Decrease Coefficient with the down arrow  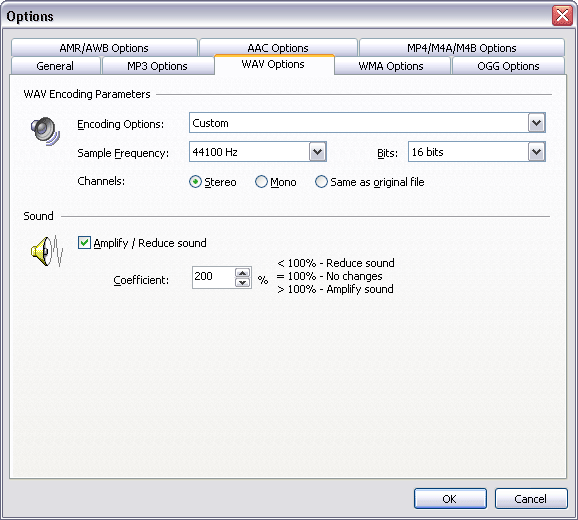[x=243, y=282]
